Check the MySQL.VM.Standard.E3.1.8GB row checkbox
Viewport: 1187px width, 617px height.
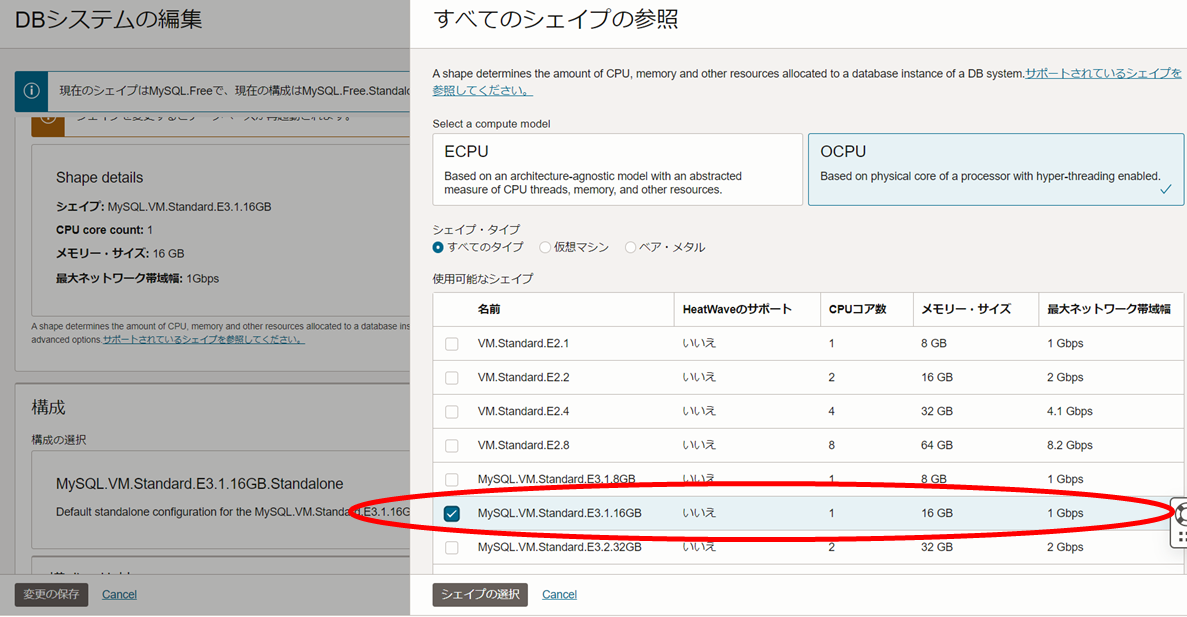click(452, 480)
